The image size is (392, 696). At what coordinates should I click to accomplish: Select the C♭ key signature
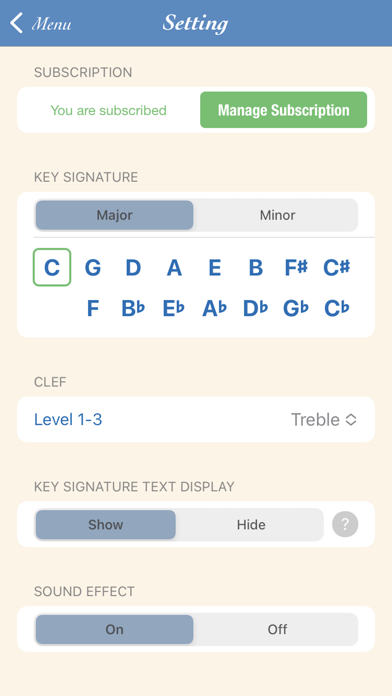pos(337,308)
